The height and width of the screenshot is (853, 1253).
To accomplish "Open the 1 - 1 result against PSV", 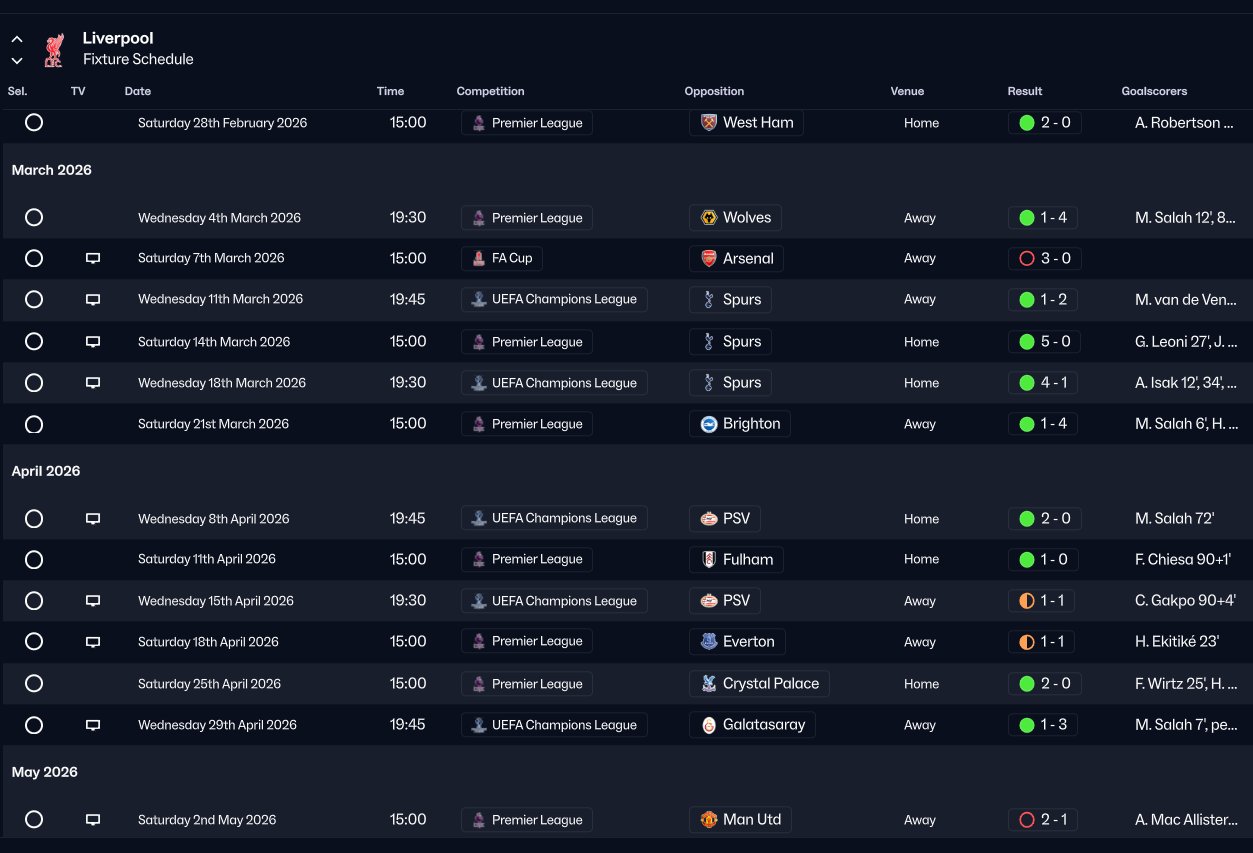I will [x=1043, y=601].
